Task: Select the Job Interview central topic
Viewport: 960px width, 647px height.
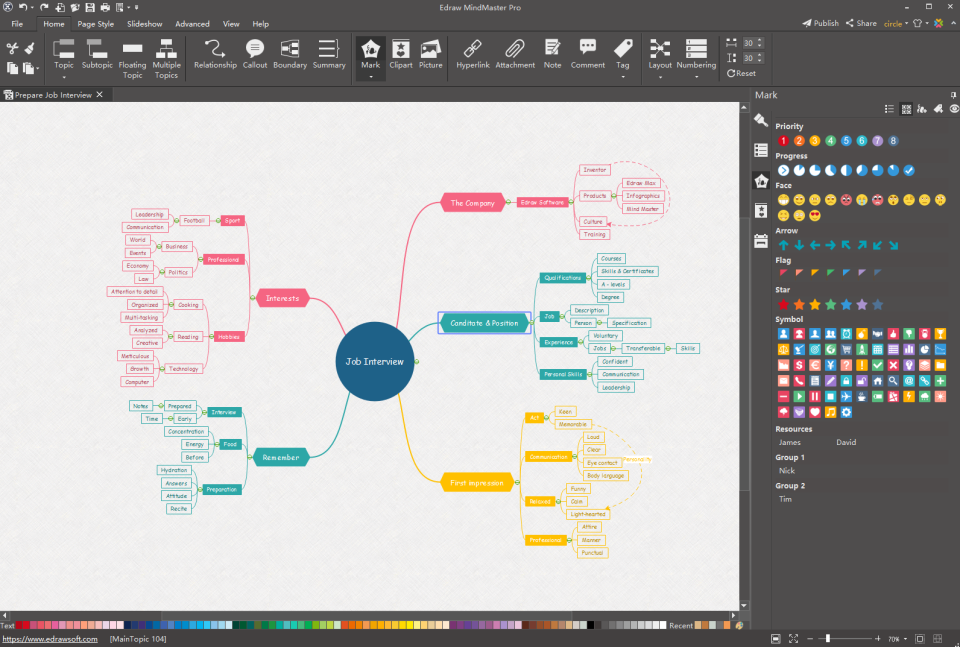Action: coord(375,362)
